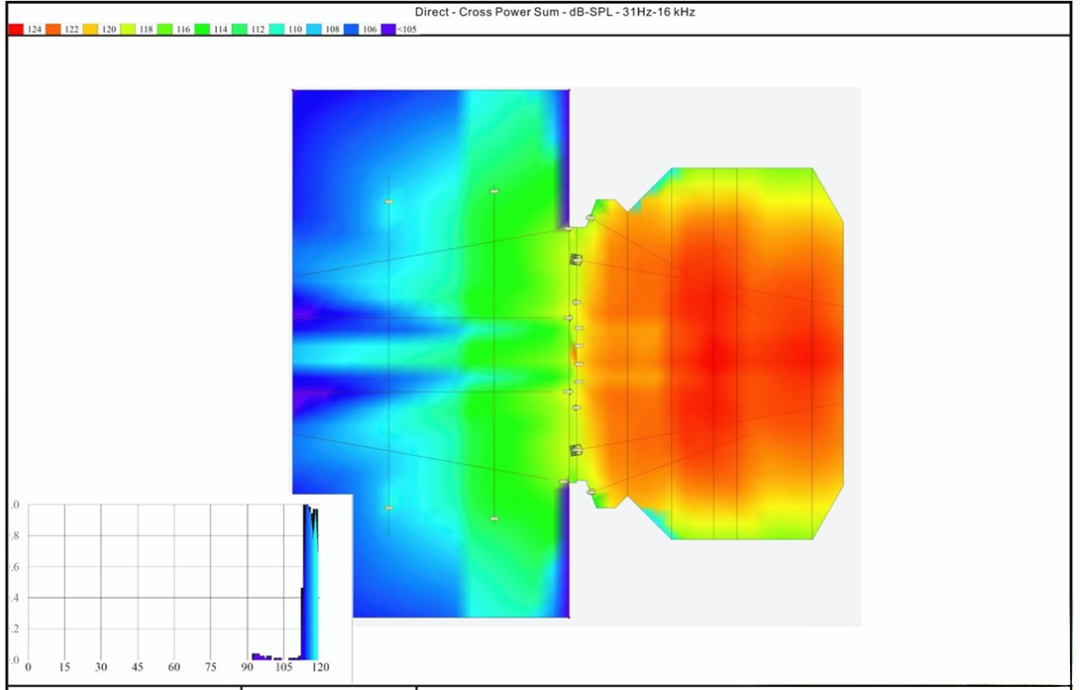Select the top marker on the leftmost vertical line

click(389, 202)
